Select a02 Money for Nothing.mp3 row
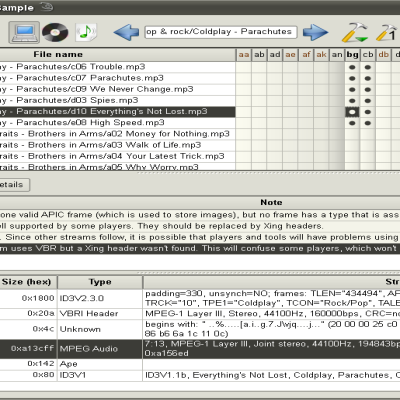This screenshot has height=400, width=400. [x=117, y=134]
